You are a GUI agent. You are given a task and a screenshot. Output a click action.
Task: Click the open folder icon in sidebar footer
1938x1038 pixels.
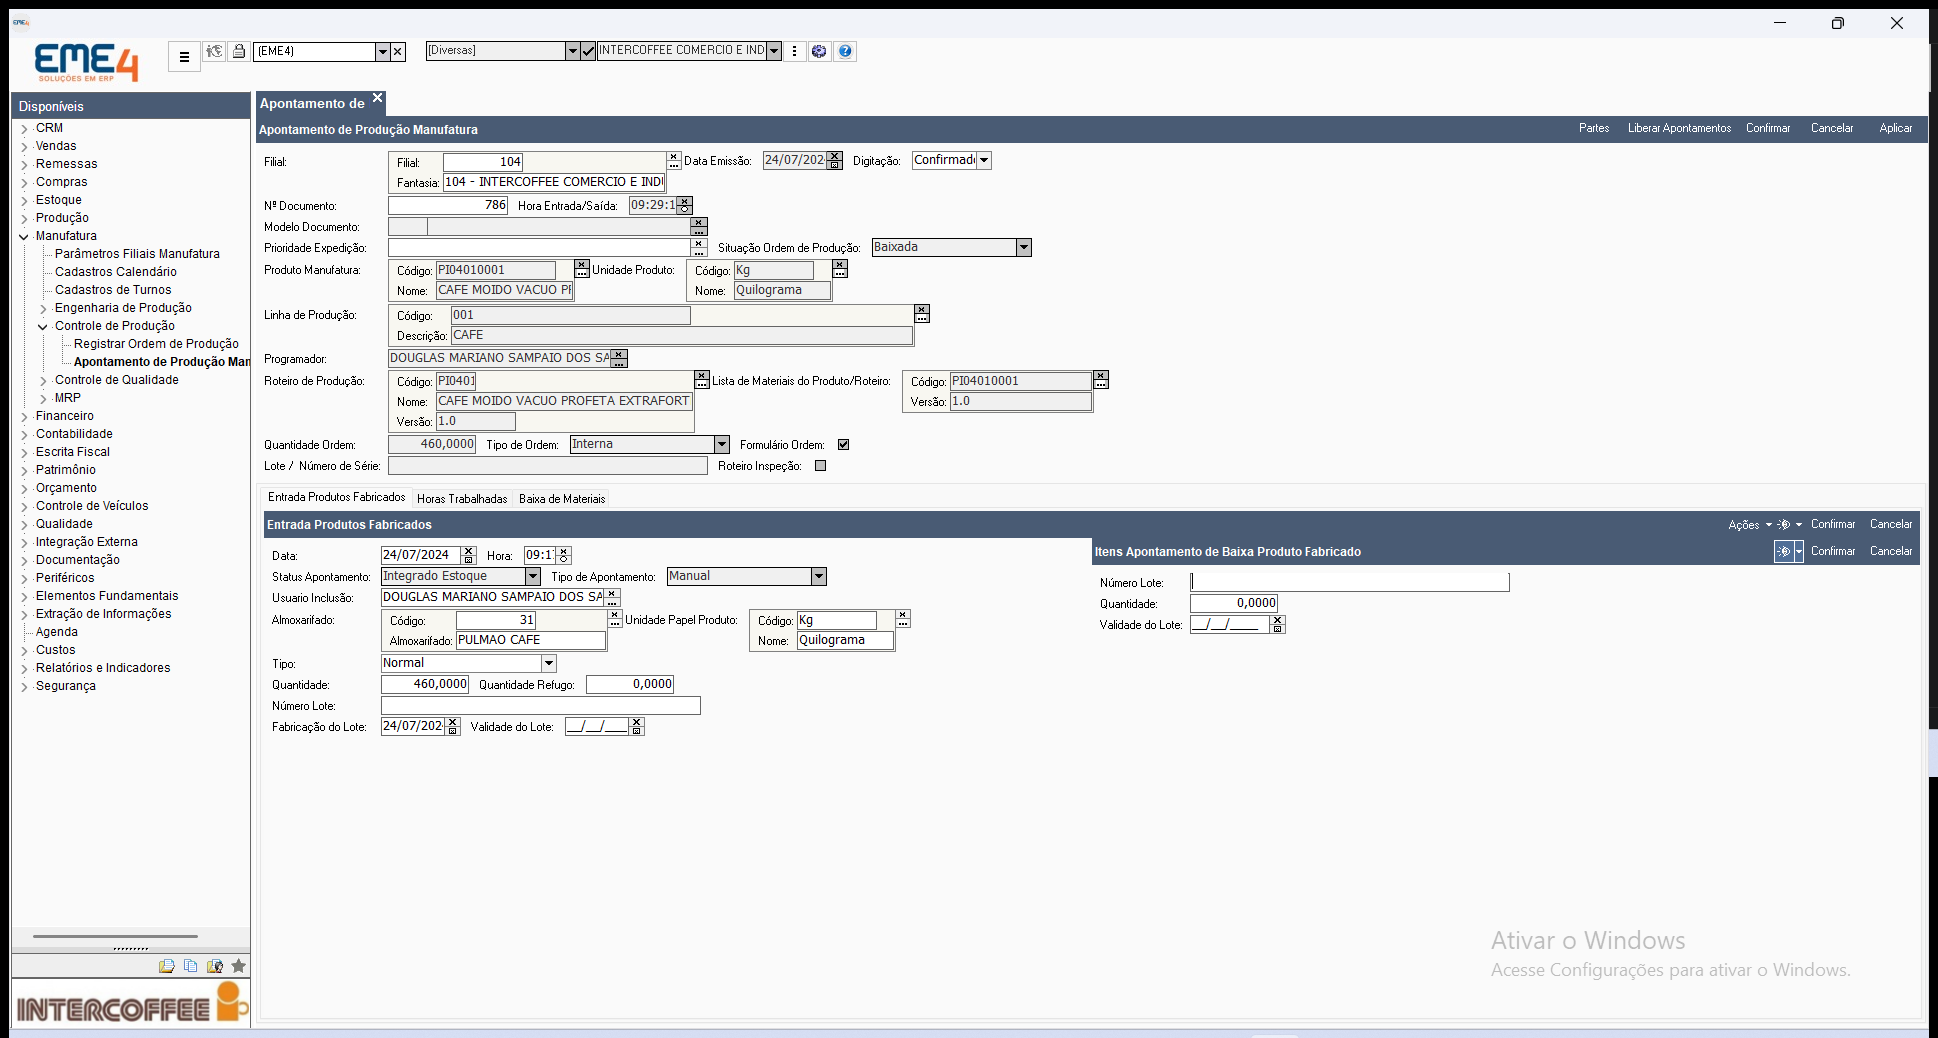click(166, 966)
